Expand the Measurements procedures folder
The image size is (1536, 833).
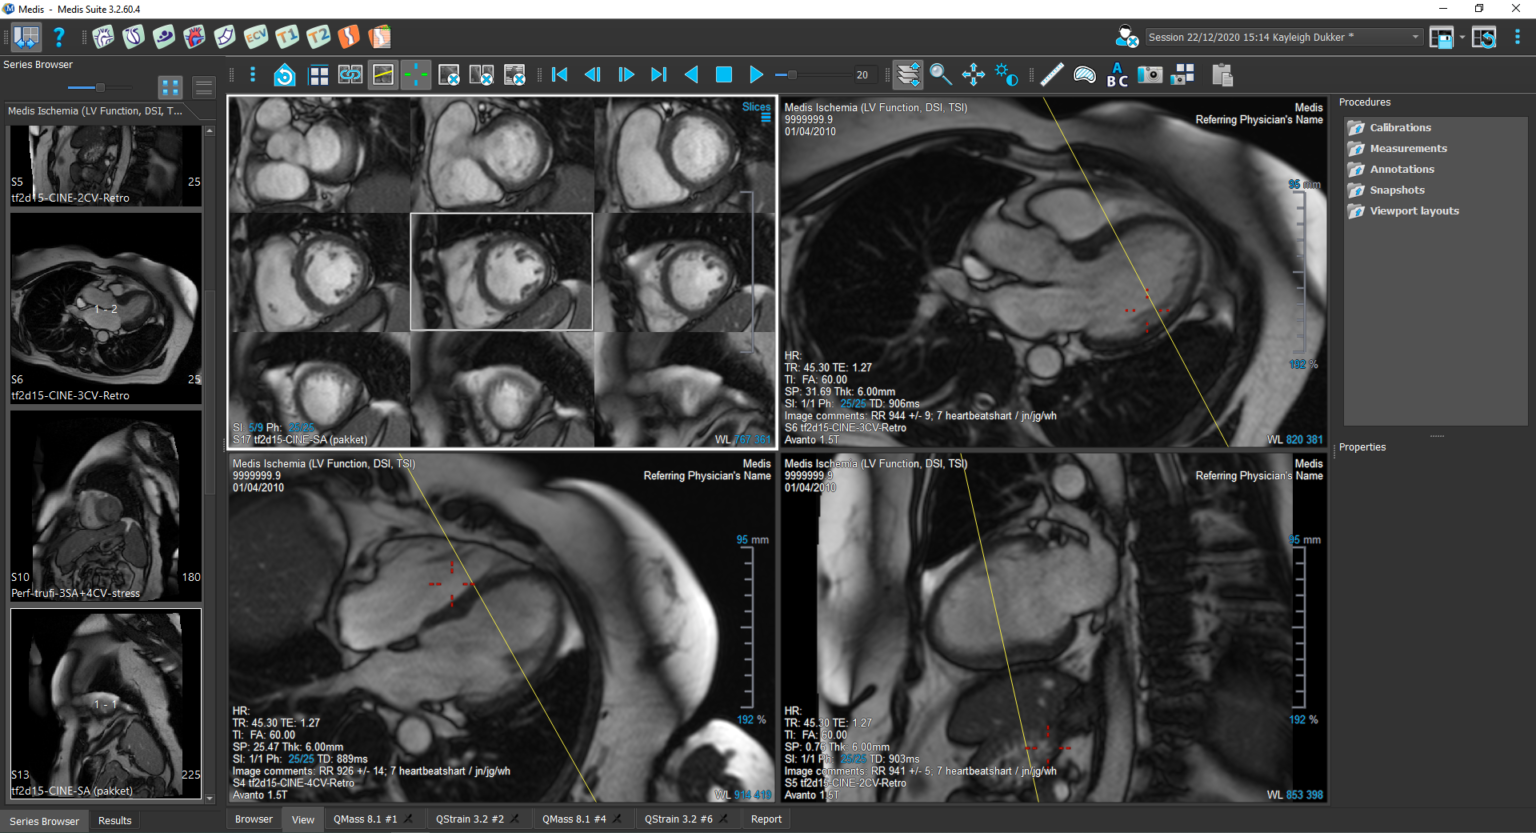1407,148
